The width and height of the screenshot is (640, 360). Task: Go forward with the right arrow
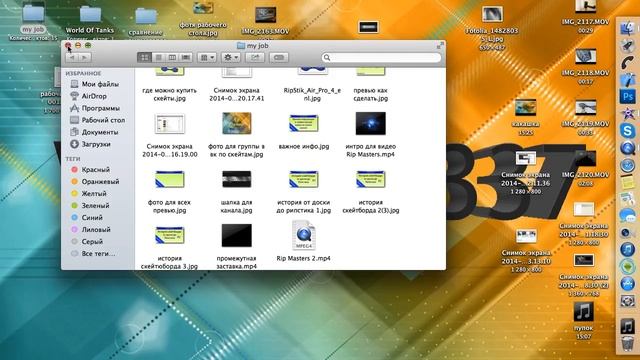84,58
